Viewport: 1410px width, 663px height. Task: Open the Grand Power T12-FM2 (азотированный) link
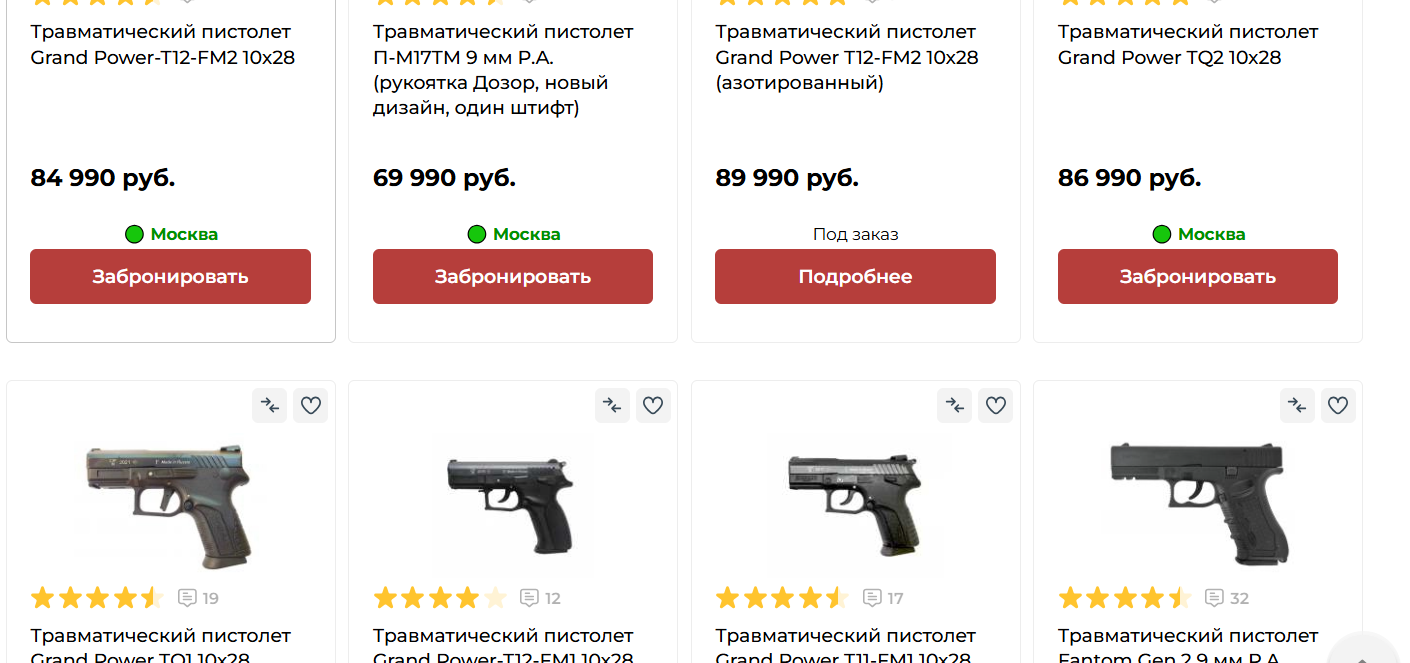(x=846, y=57)
